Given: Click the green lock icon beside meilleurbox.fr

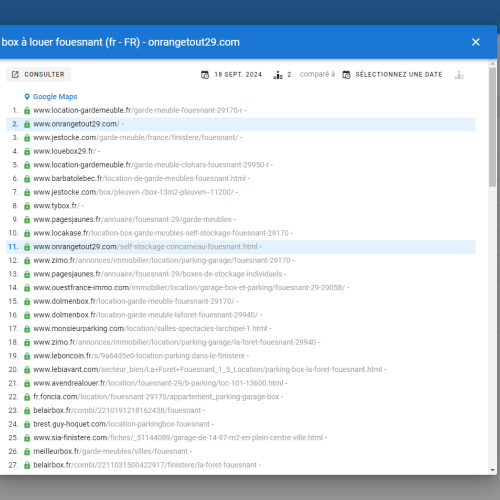Looking at the screenshot, I should 27,451.
